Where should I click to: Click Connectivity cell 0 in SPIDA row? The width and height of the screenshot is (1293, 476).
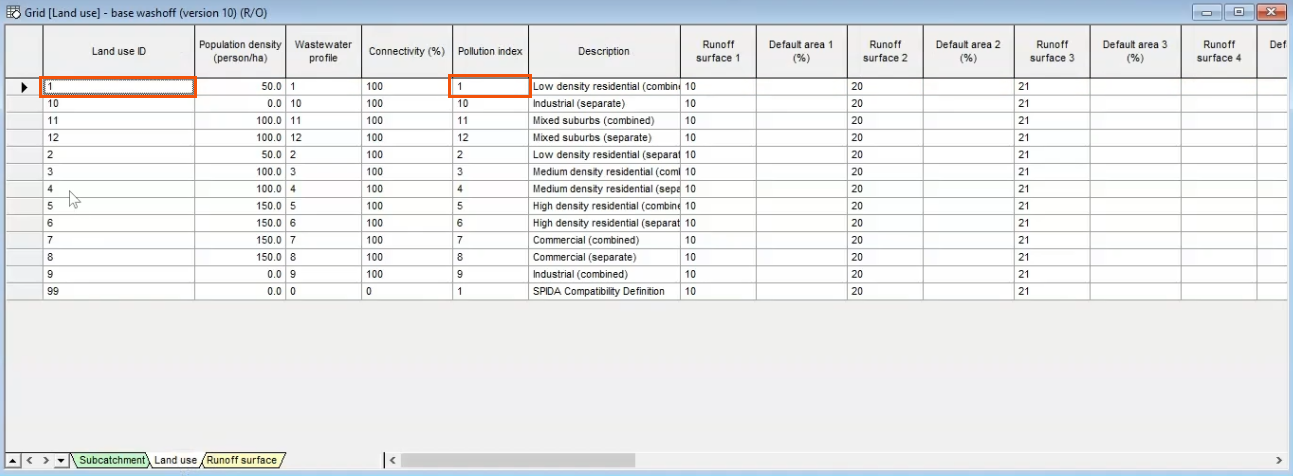click(x=407, y=291)
